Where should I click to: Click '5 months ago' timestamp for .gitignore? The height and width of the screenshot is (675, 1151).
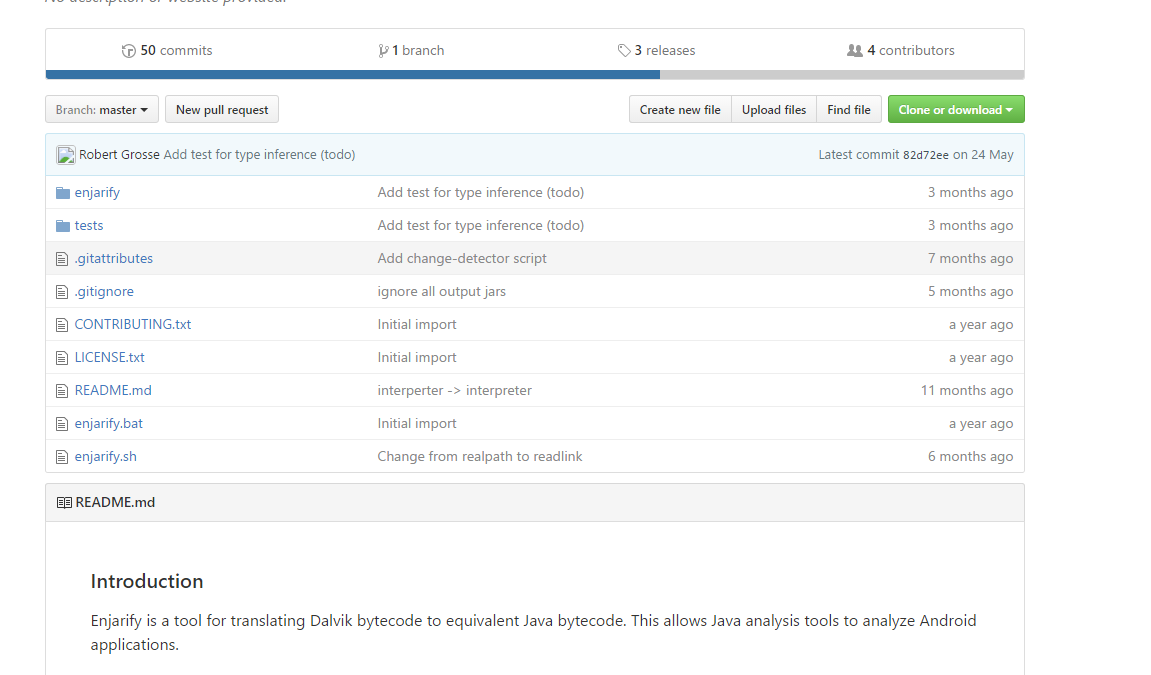coord(970,291)
